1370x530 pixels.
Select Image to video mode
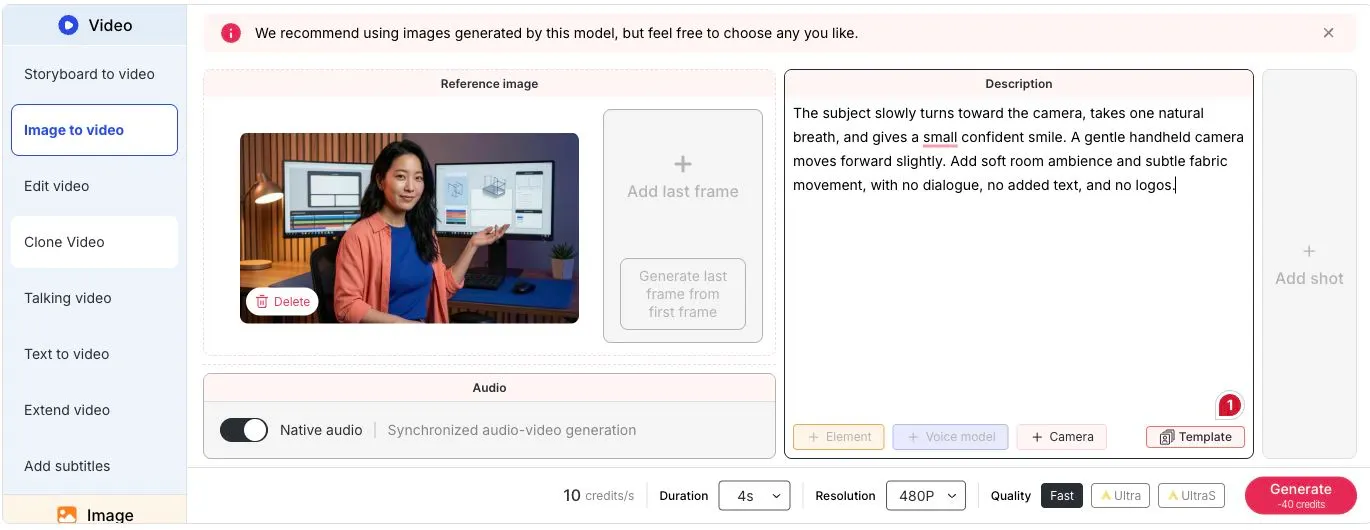94,130
